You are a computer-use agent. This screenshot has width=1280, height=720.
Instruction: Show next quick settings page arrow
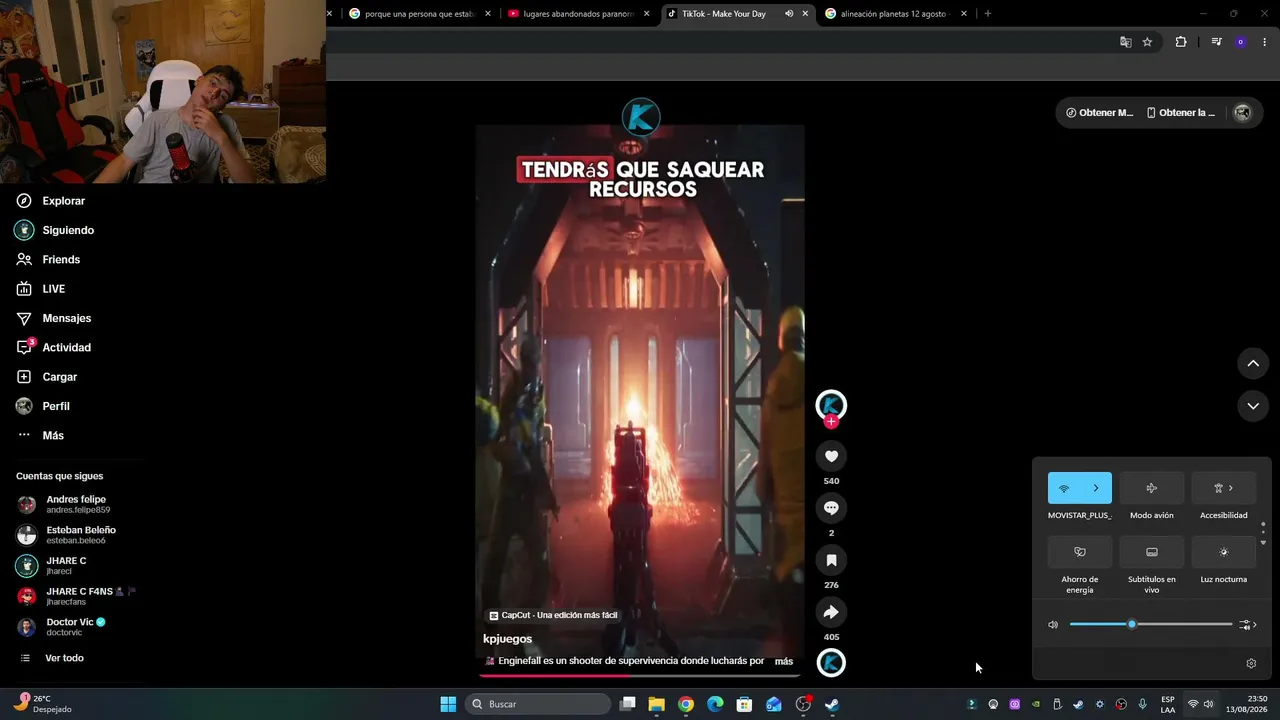(1263, 542)
